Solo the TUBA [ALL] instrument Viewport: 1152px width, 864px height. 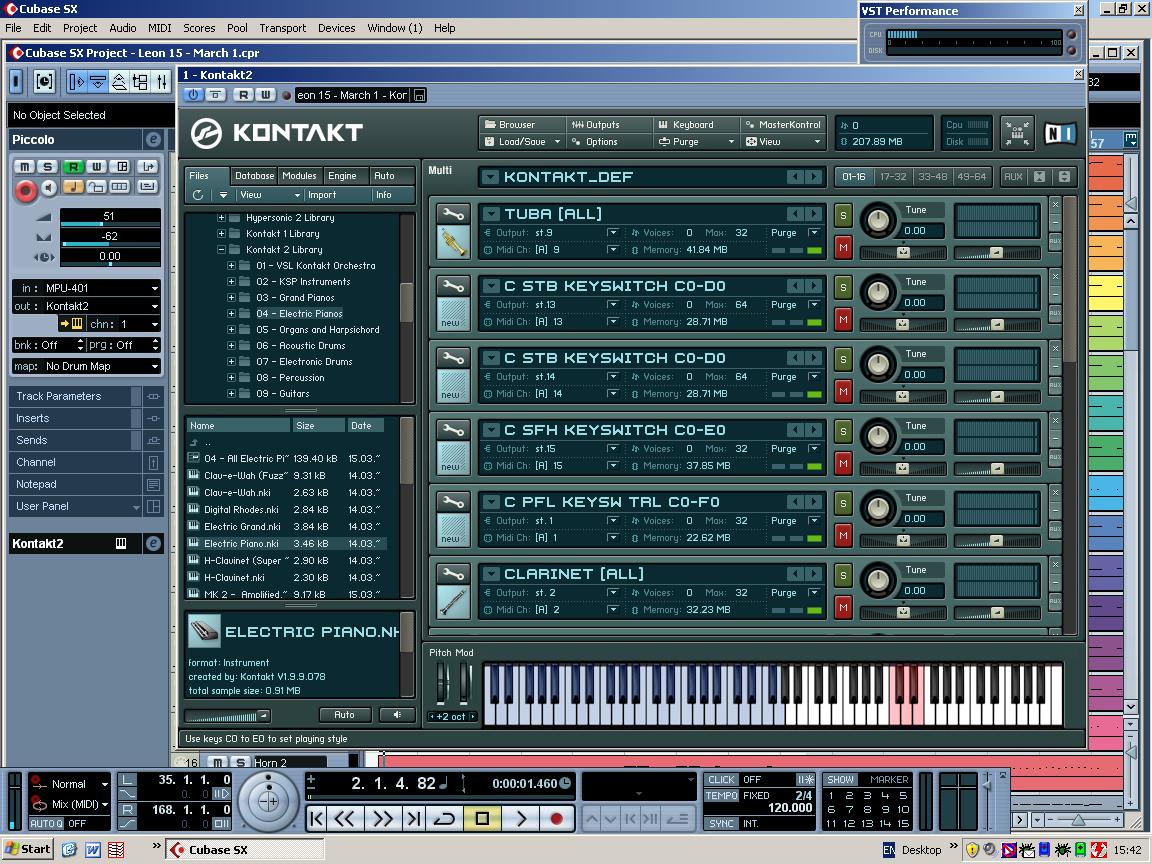[x=842, y=216]
